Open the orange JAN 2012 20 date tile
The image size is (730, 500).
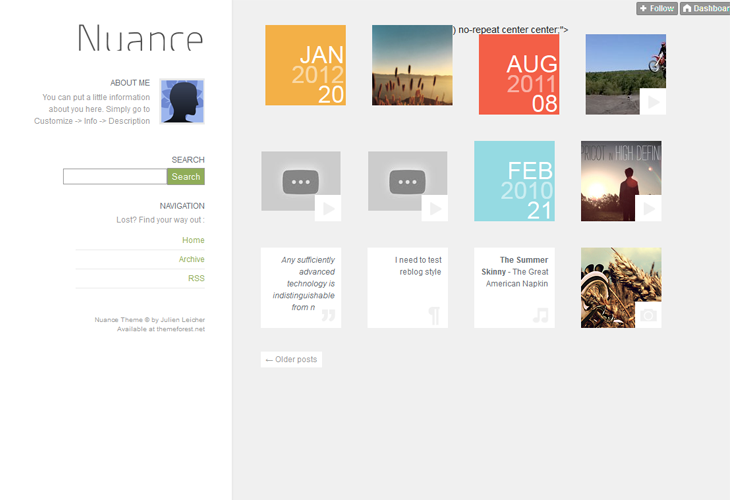point(305,65)
